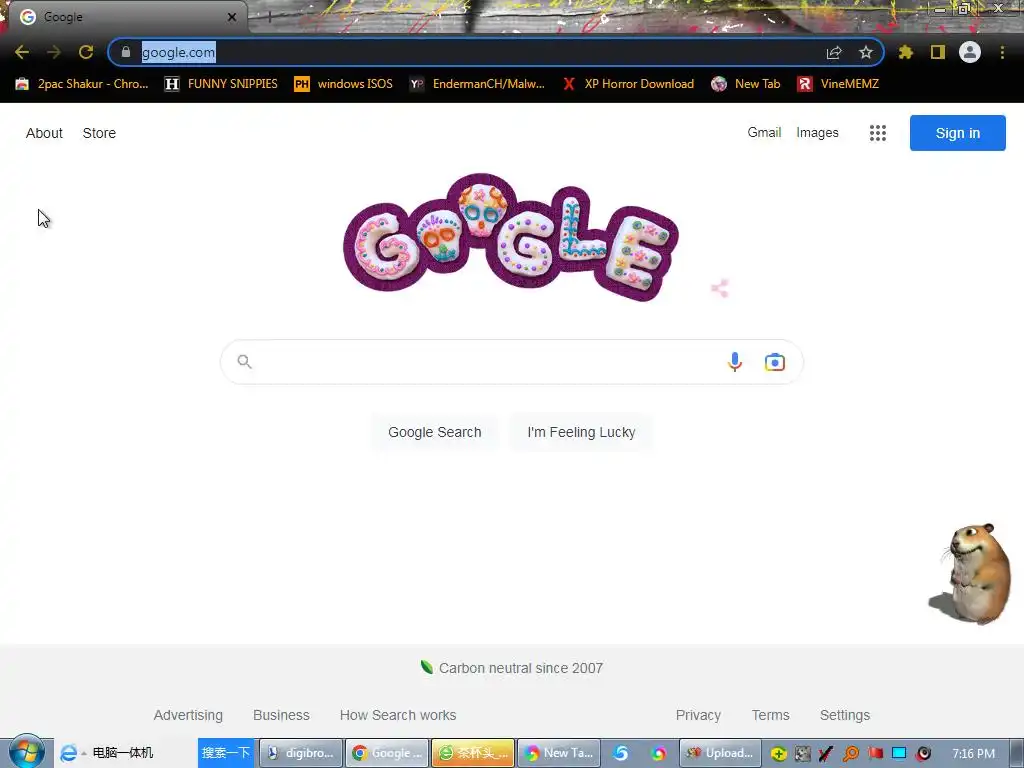Click the forward navigation arrow
Image resolution: width=1024 pixels, height=768 pixels.
pyautogui.click(x=54, y=52)
